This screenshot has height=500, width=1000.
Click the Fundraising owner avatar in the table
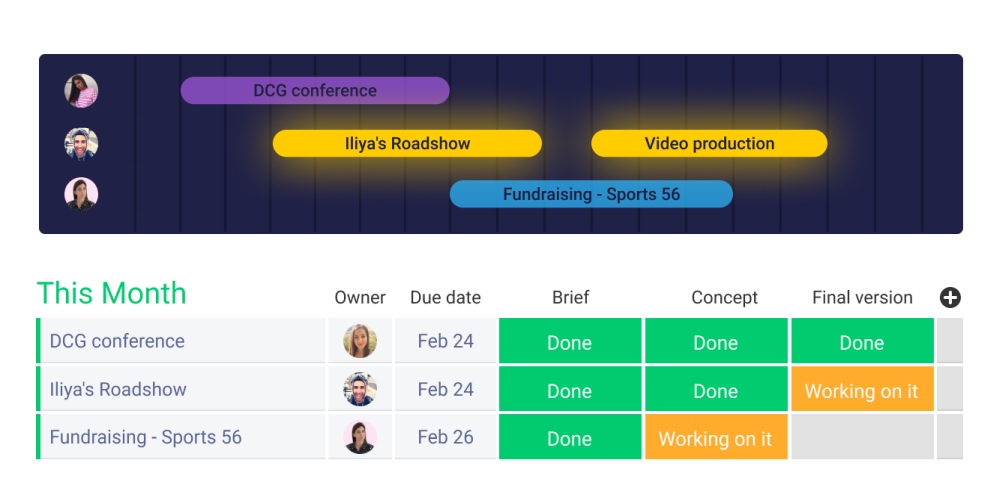point(360,437)
